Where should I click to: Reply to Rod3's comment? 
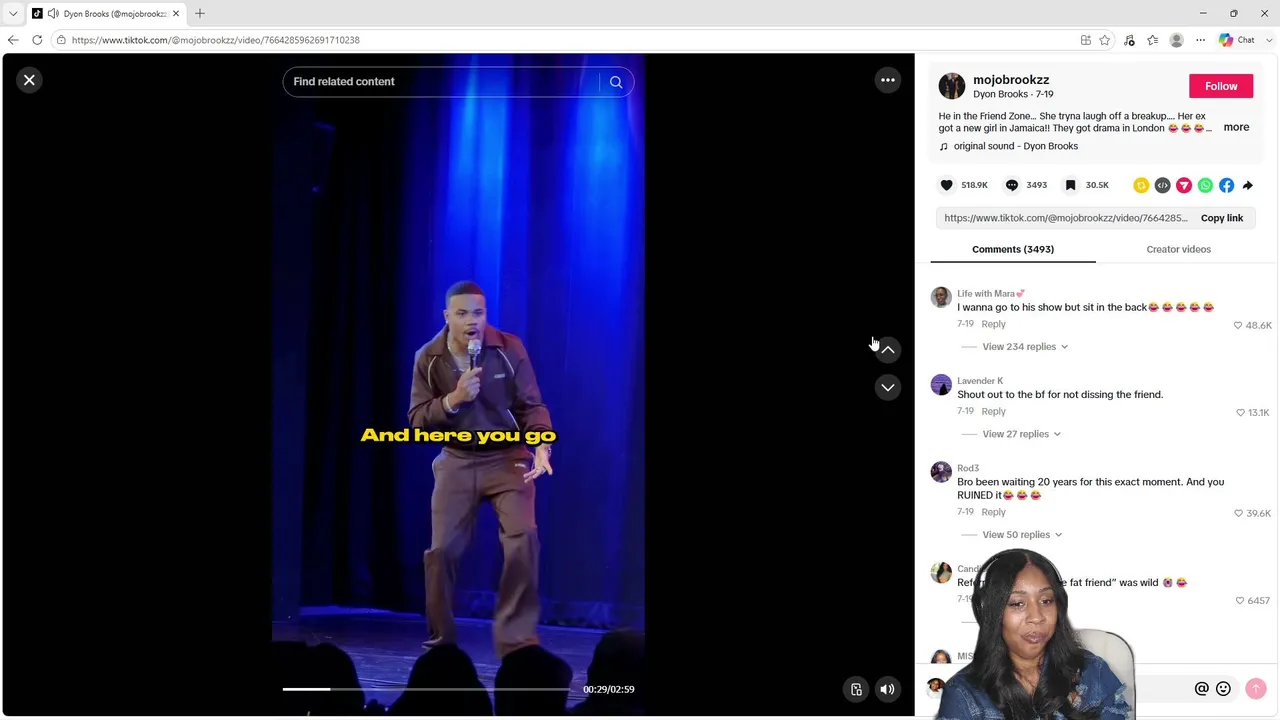point(993,512)
